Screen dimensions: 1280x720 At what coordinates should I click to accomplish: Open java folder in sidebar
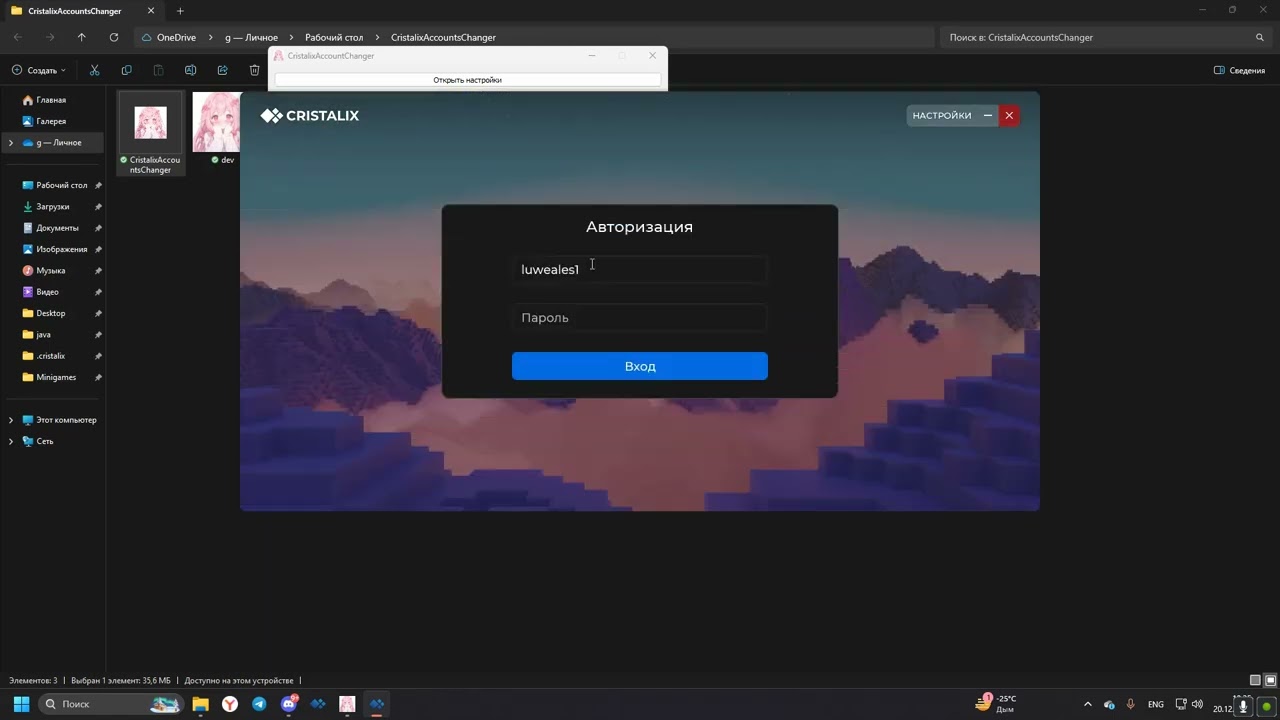[43, 335]
